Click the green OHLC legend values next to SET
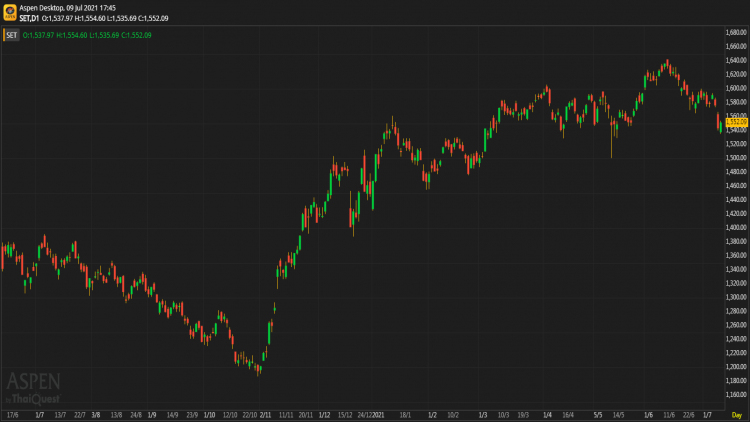 tap(87, 35)
